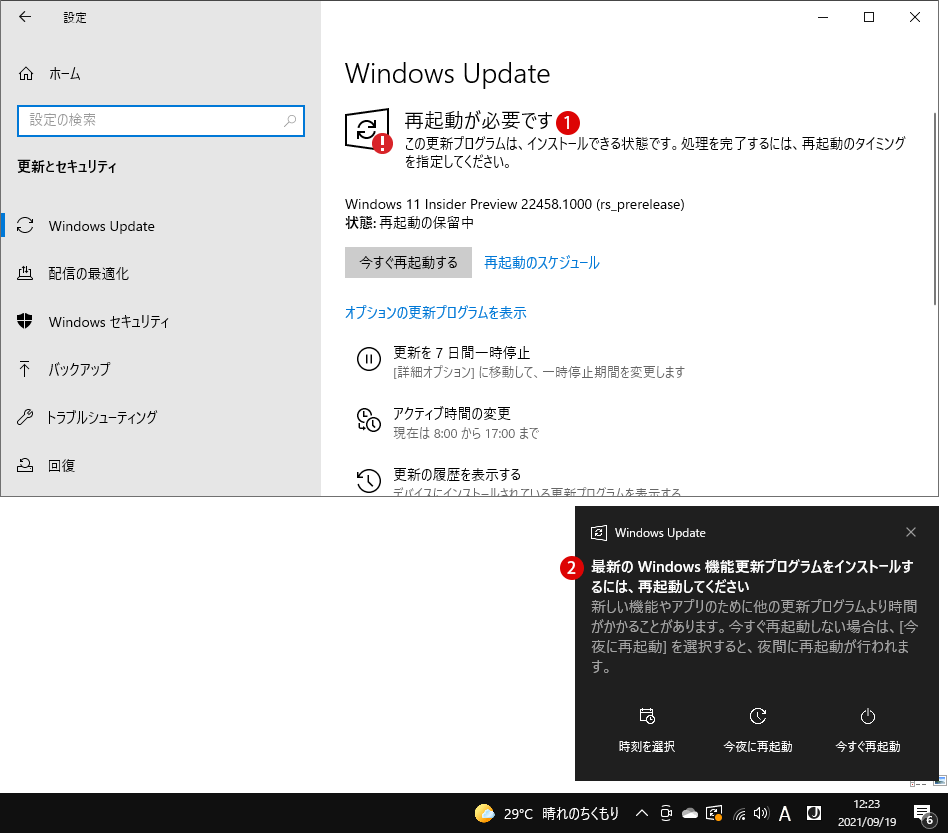Click the update history clock icon
This screenshot has width=948, height=833.
(x=369, y=481)
